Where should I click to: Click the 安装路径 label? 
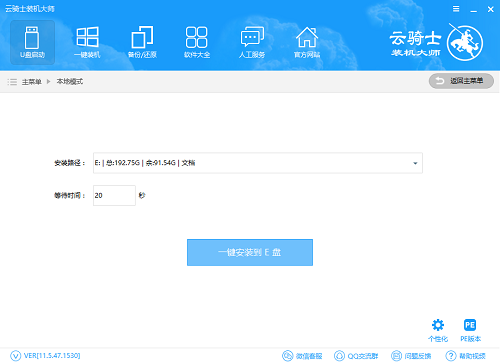69,163
